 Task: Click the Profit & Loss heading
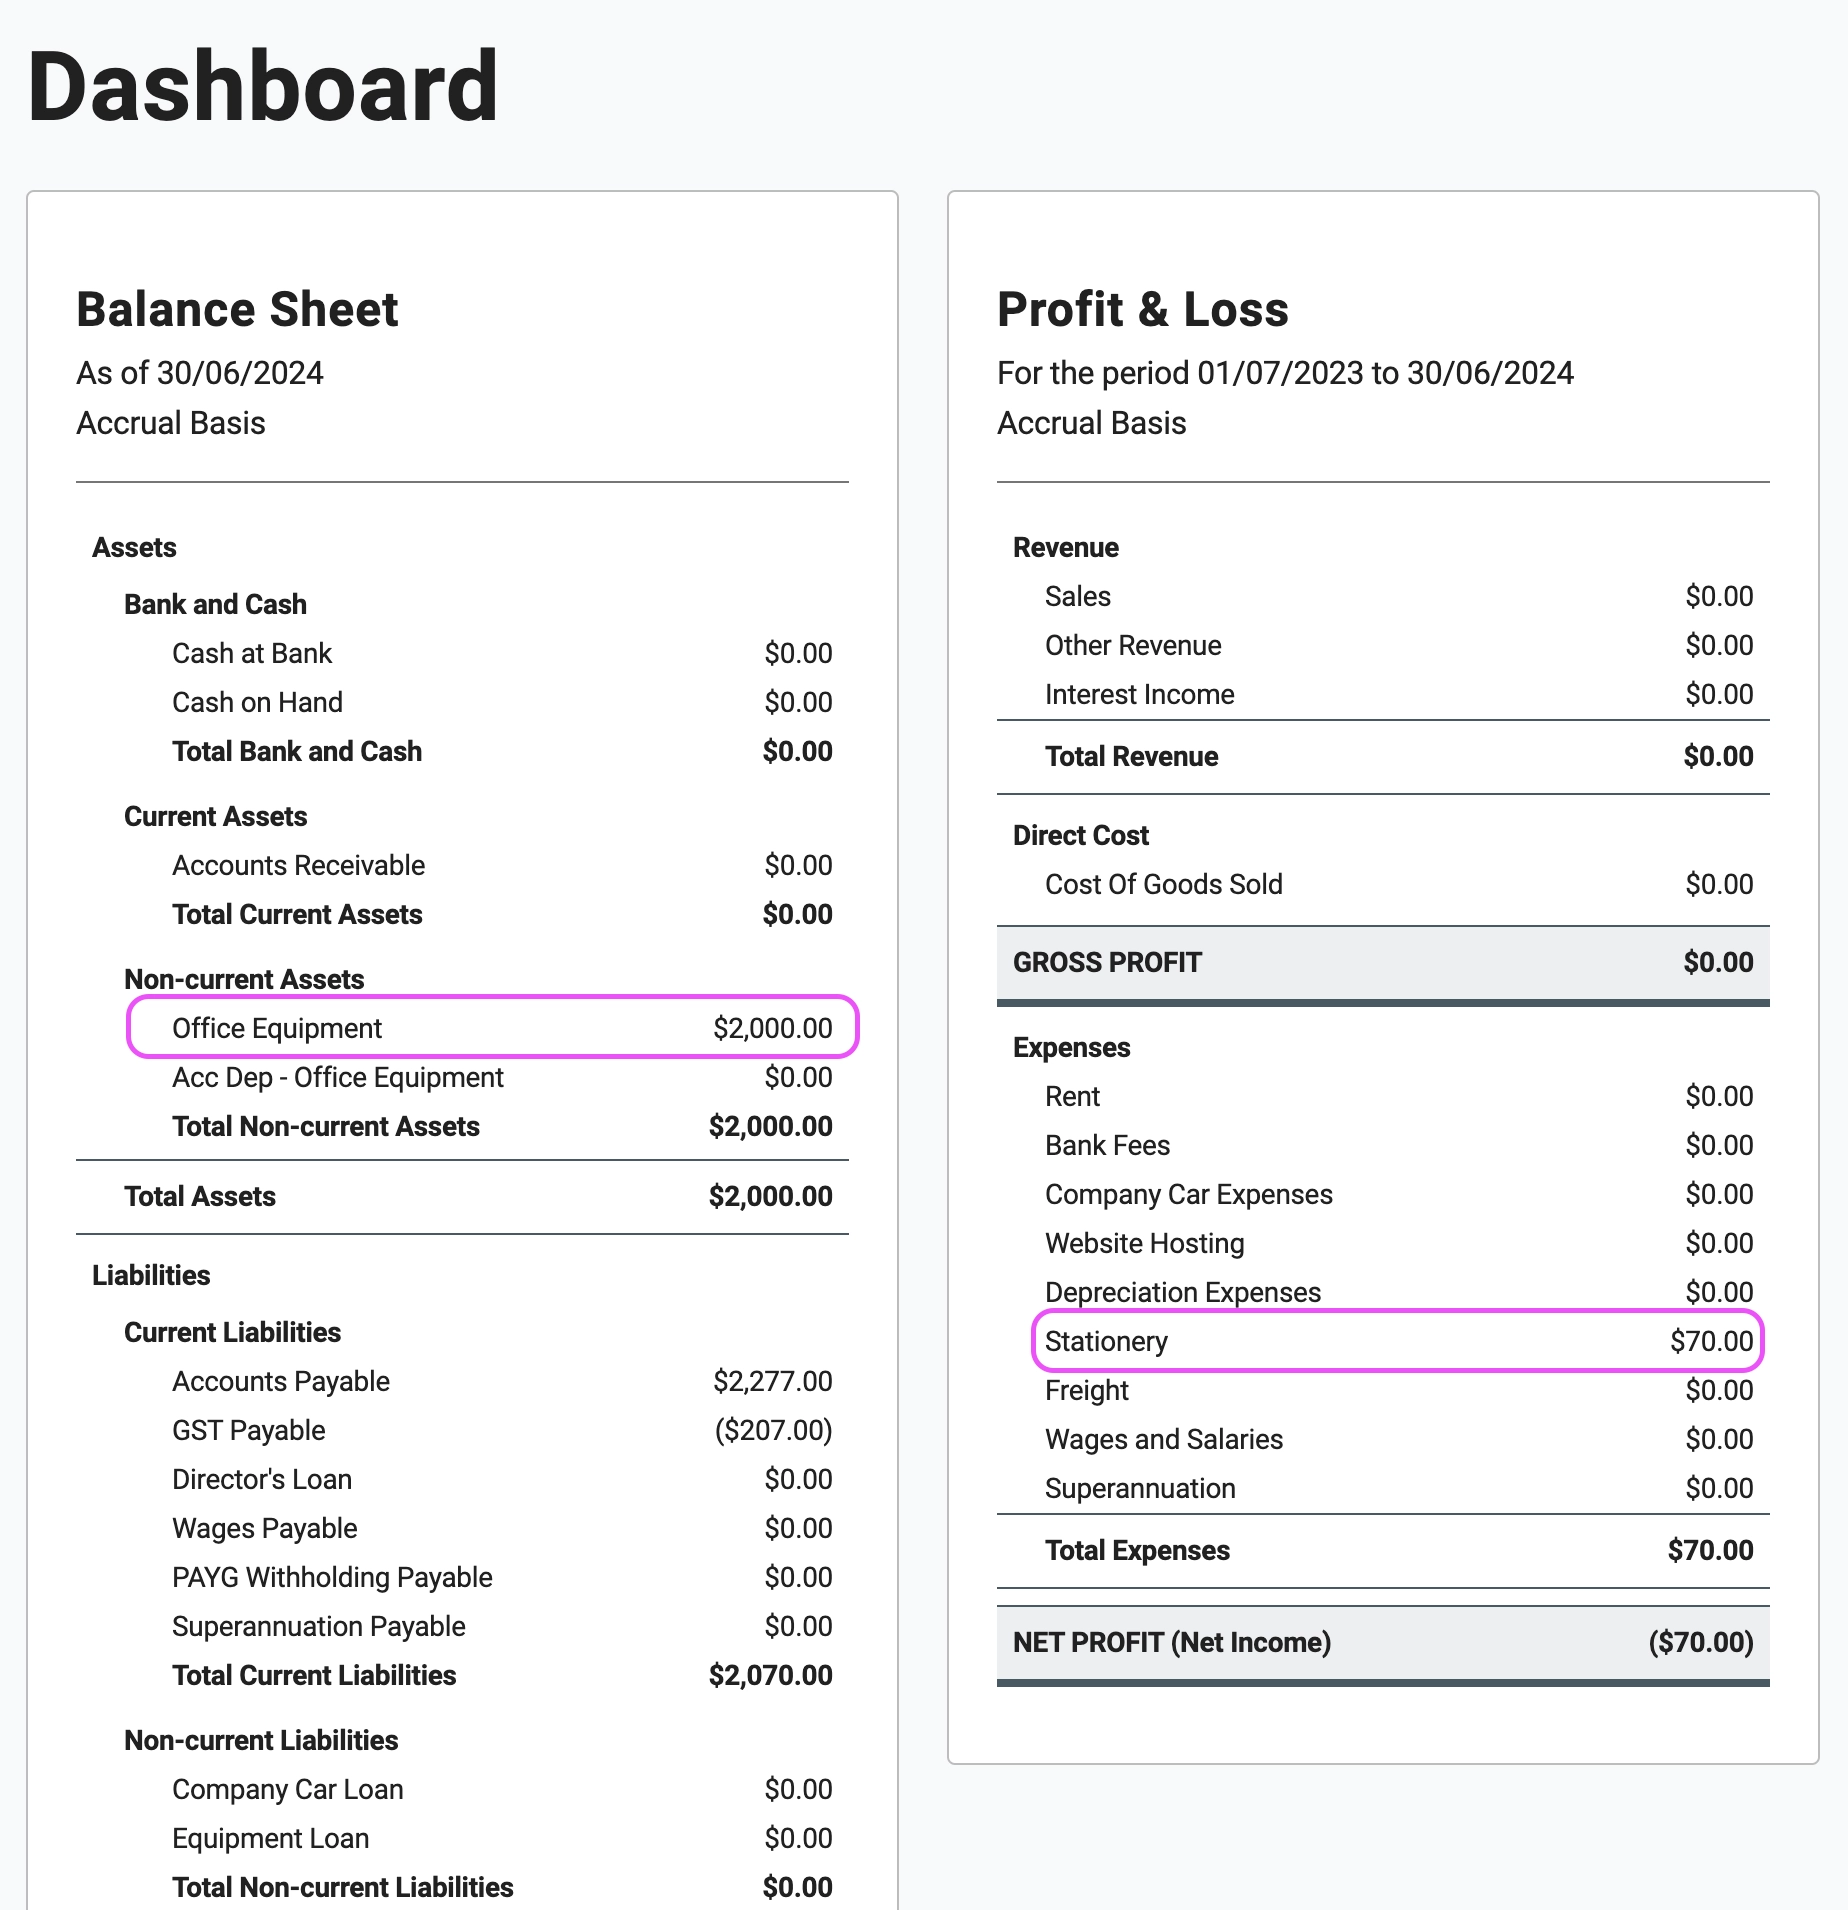pyautogui.click(x=1142, y=309)
